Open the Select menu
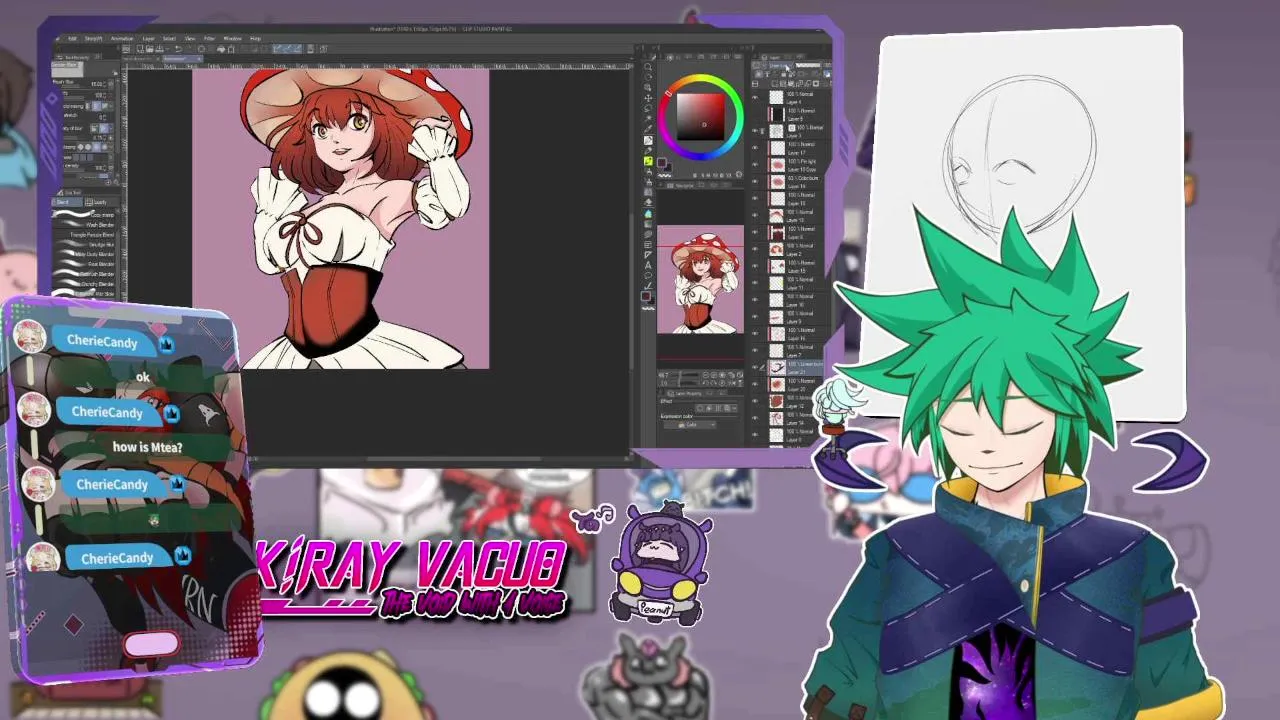 click(x=170, y=39)
